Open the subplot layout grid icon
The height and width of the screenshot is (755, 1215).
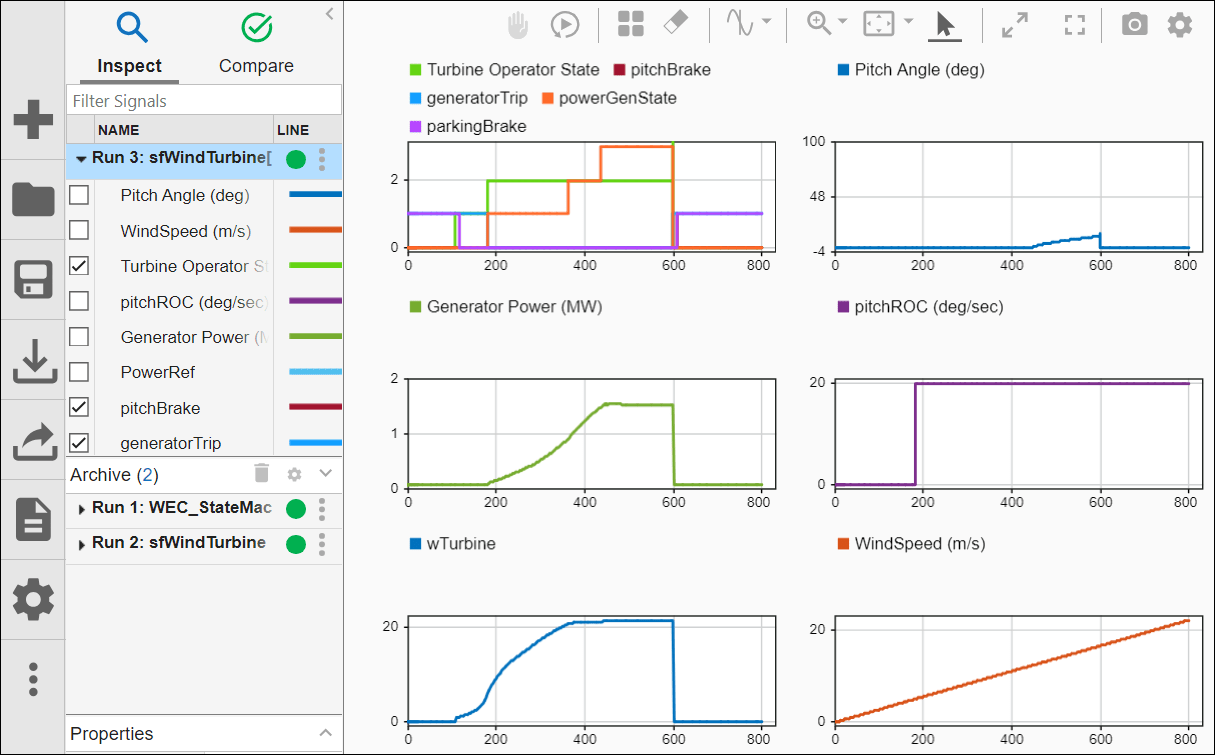click(631, 25)
